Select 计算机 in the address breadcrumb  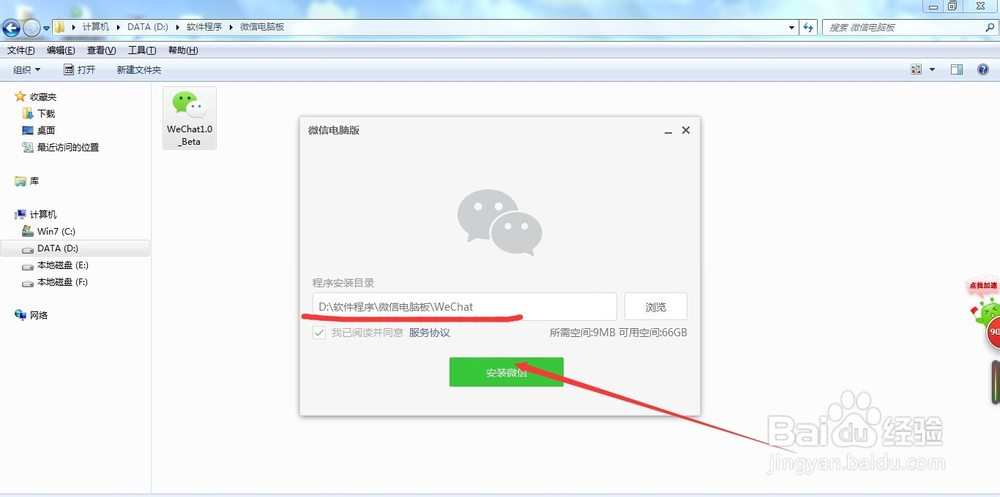(x=96, y=27)
